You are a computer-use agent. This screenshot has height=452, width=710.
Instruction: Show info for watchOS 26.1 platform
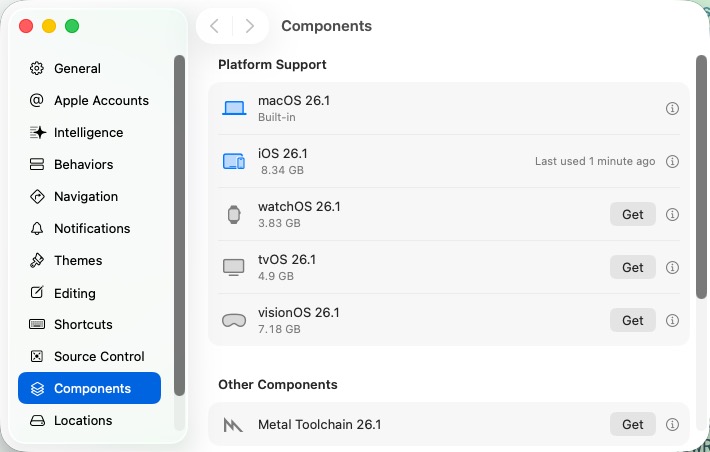click(x=673, y=214)
